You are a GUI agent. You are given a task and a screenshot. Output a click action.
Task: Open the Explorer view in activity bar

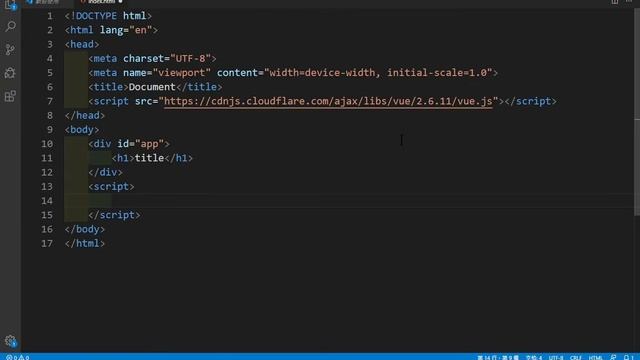click(x=10, y=5)
